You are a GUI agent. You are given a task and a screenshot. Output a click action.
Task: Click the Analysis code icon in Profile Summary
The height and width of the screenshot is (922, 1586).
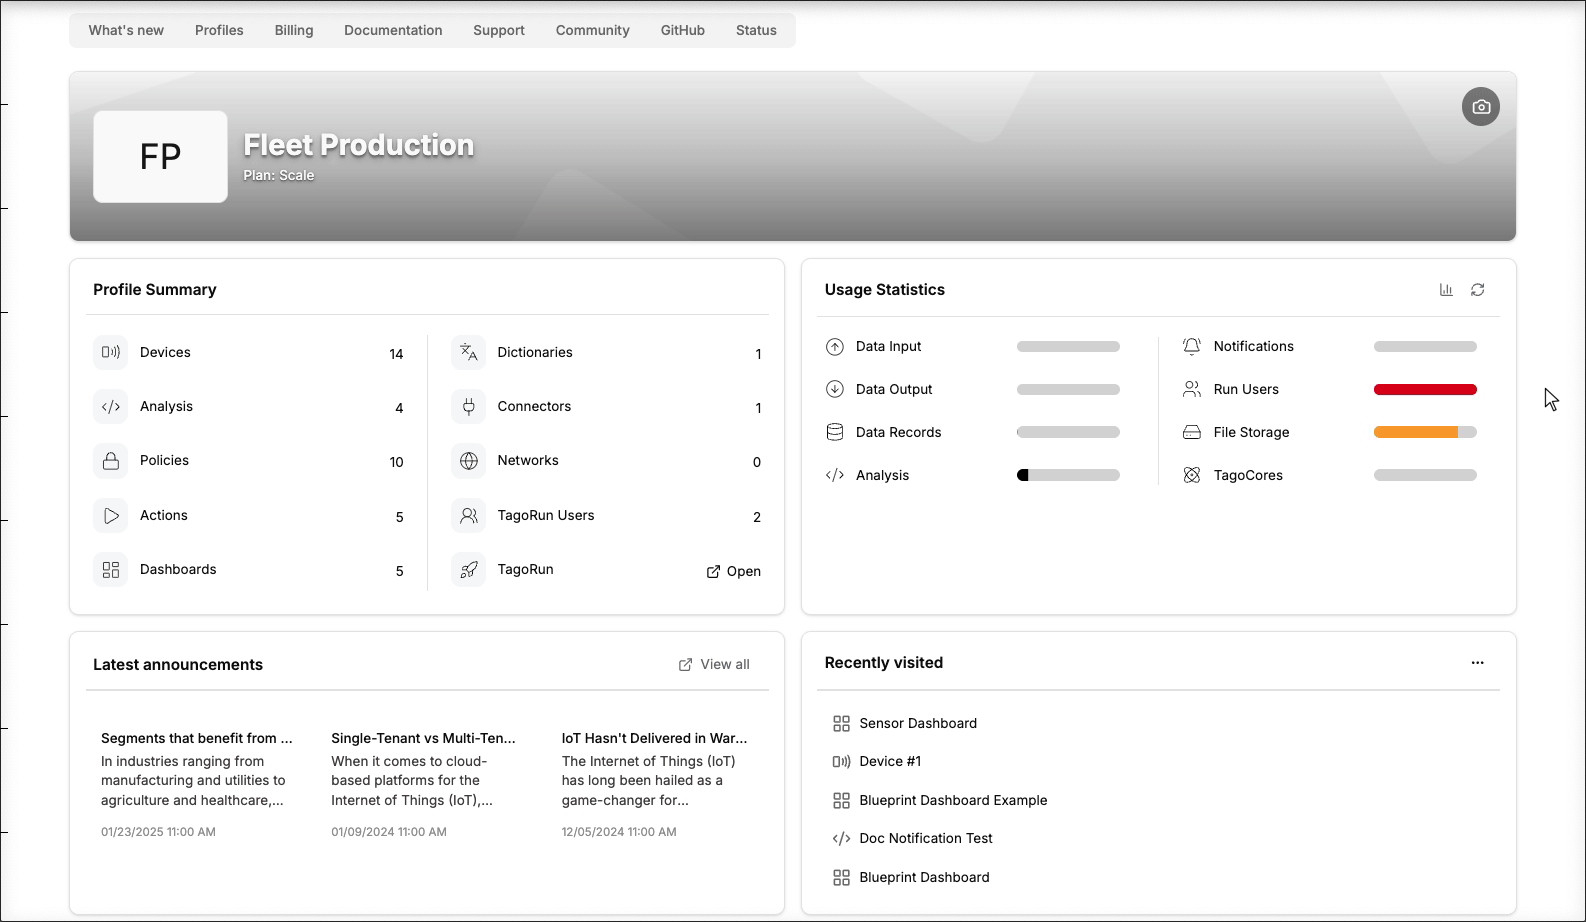click(x=111, y=407)
